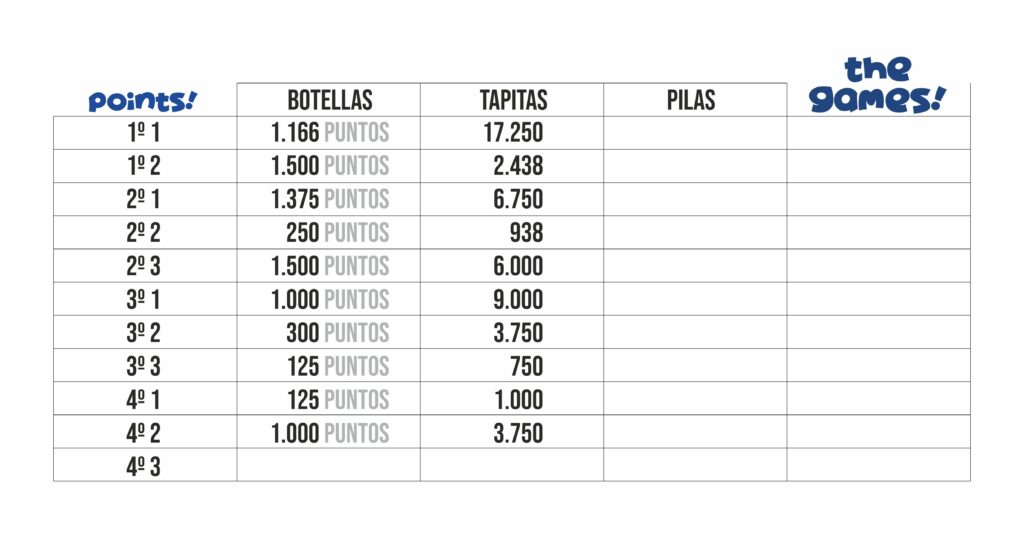The image size is (1024, 538).
Task: Click the 938 tapitas value
Action: tap(526, 233)
